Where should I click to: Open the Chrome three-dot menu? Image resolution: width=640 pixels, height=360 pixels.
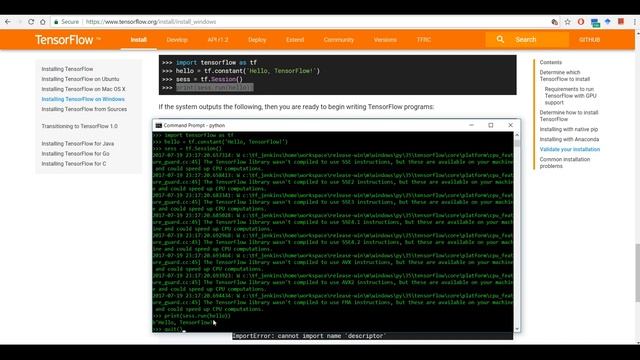635,22
